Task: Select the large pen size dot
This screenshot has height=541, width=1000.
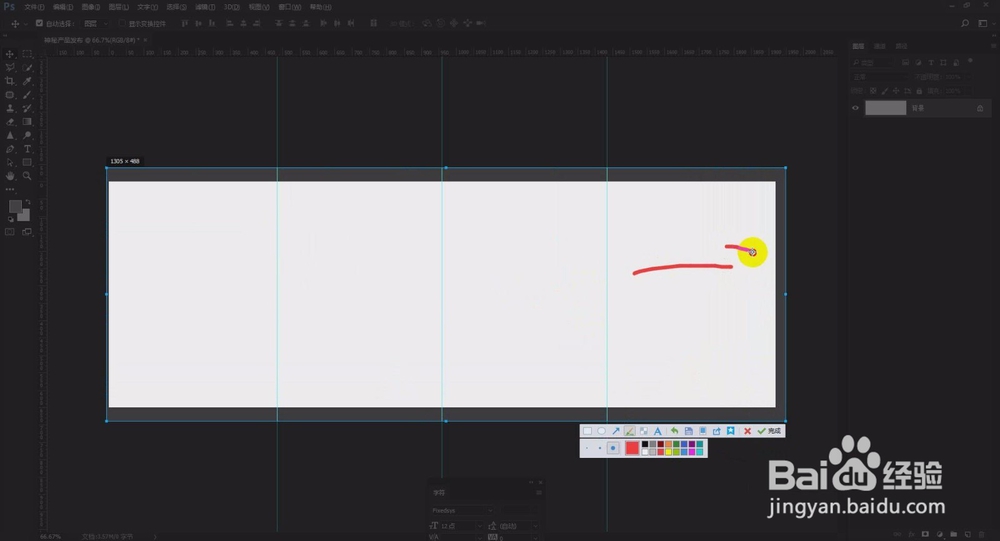Action: 613,448
